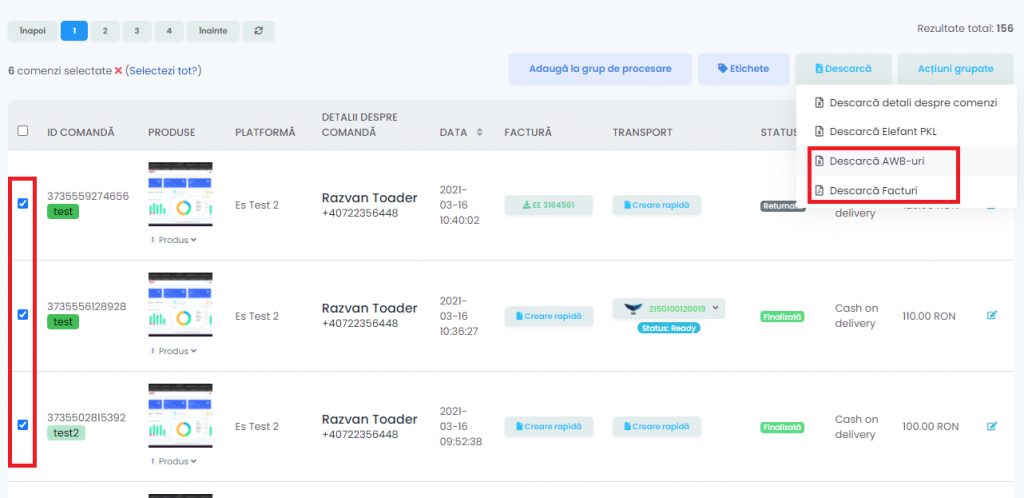The image size is (1024, 498).
Task: Expand the 1 Produs list for order 3735502815392
Action: [x=174, y=461]
